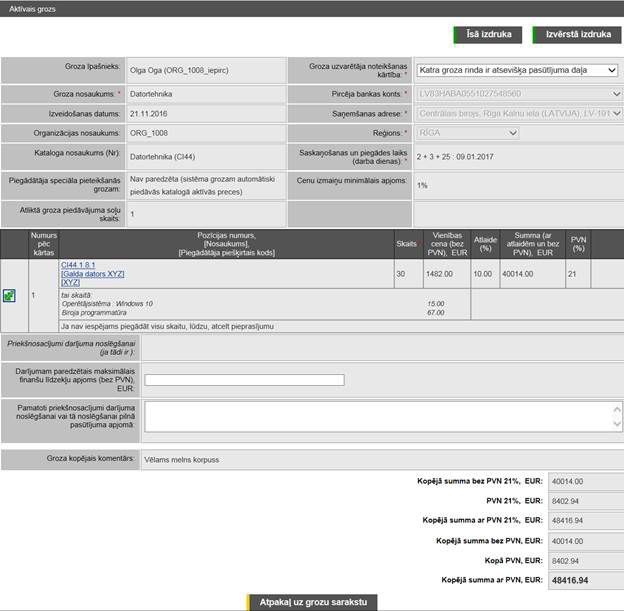The image size is (624, 611).
Task: Click the Skaits column header
Action: [x=406, y=243]
